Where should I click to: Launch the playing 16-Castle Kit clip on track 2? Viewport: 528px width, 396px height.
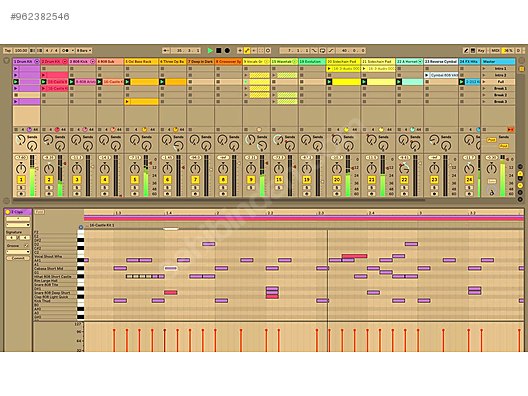pyautogui.click(x=43, y=82)
